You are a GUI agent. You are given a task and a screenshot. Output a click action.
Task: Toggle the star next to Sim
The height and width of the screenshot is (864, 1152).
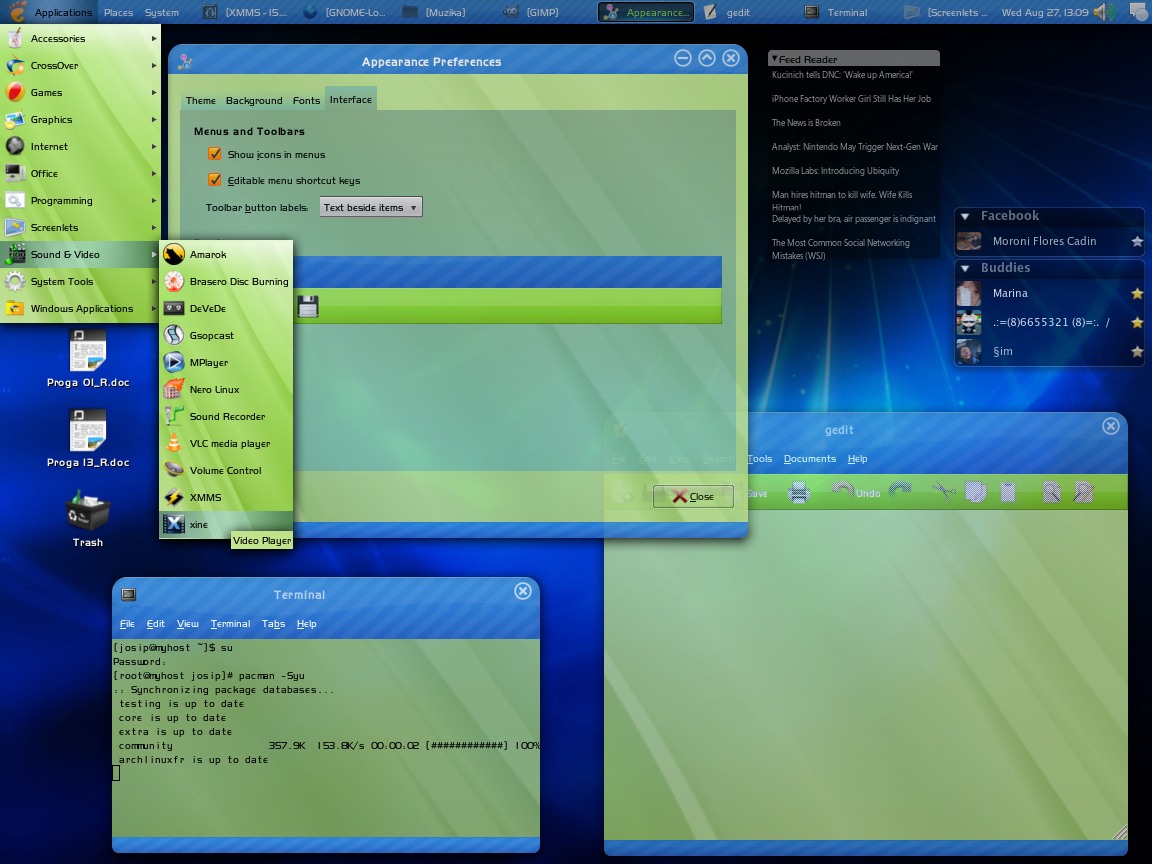tap(1137, 351)
